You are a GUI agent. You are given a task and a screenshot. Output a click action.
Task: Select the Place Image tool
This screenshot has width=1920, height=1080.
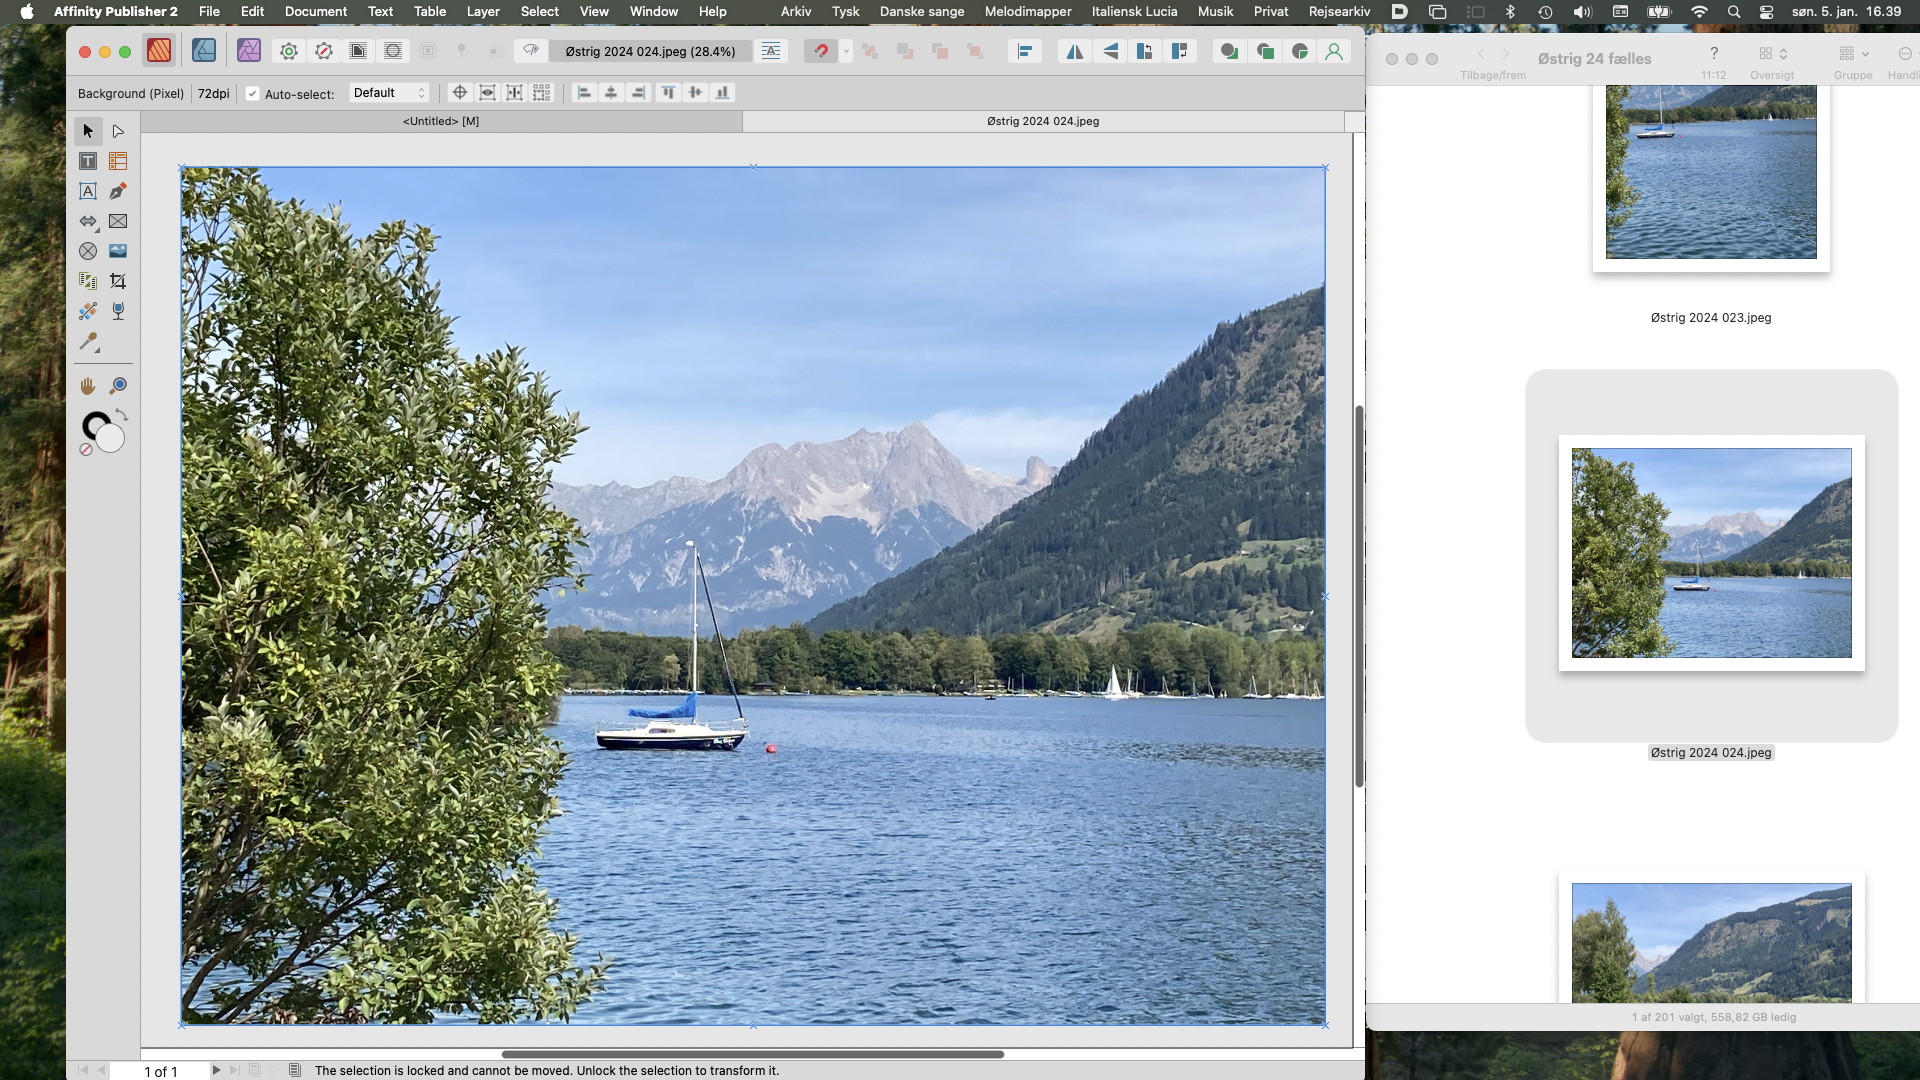coord(118,251)
